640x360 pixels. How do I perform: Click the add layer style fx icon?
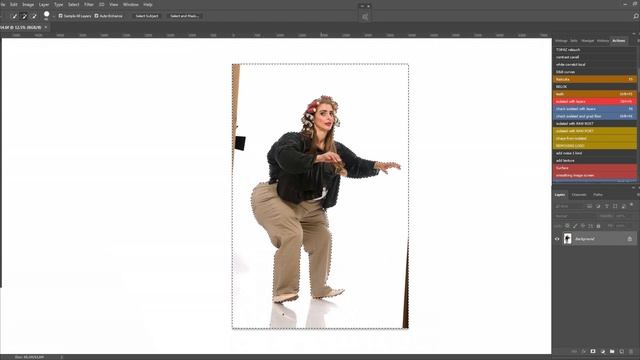pyautogui.click(x=583, y=351)
